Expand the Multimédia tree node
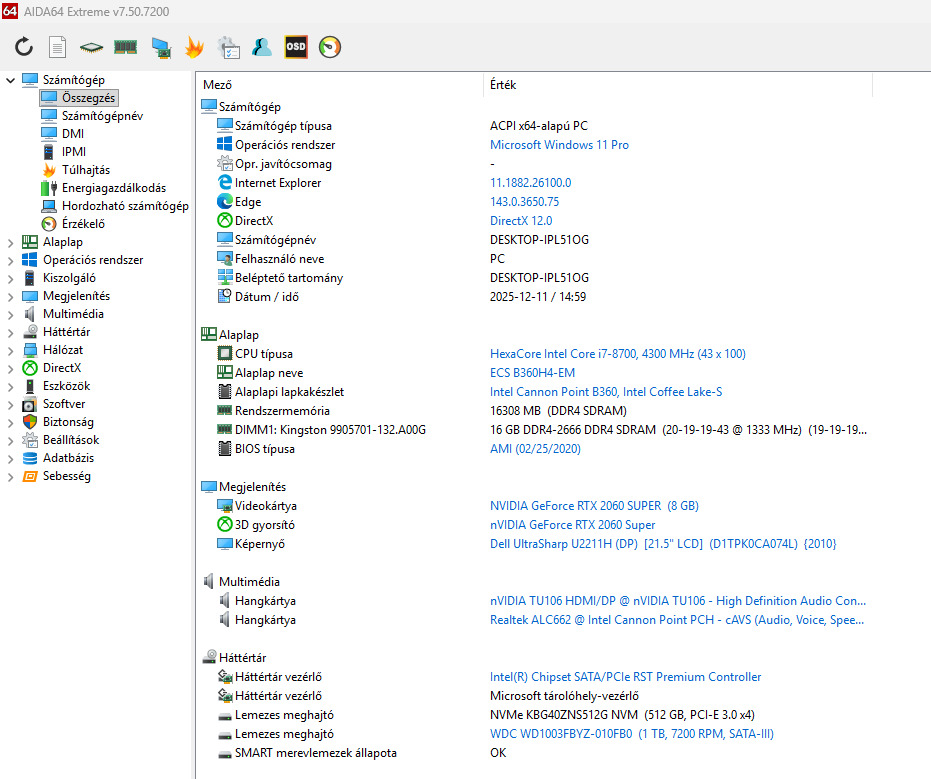This screenshot has width=931, height=779. 10,314
